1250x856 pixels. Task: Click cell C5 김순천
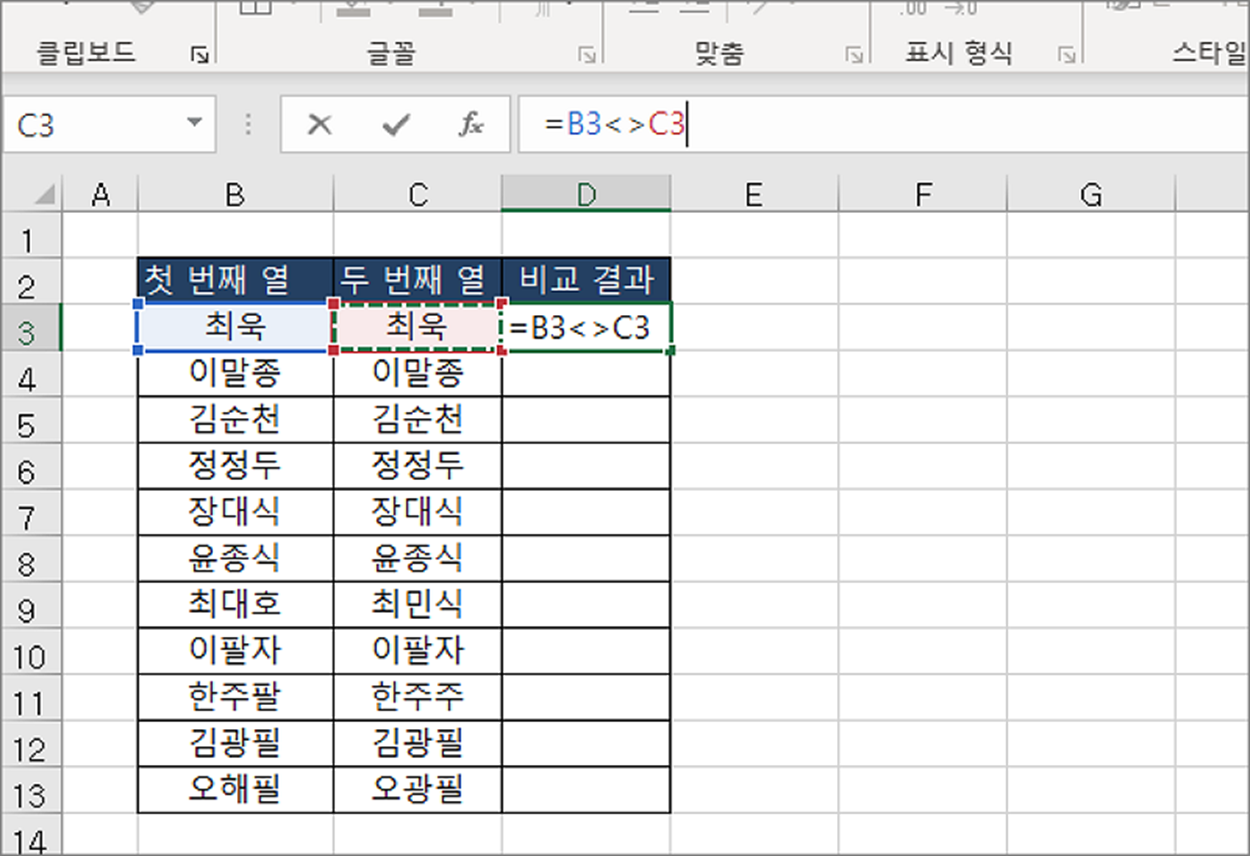[x=418, y=420]
